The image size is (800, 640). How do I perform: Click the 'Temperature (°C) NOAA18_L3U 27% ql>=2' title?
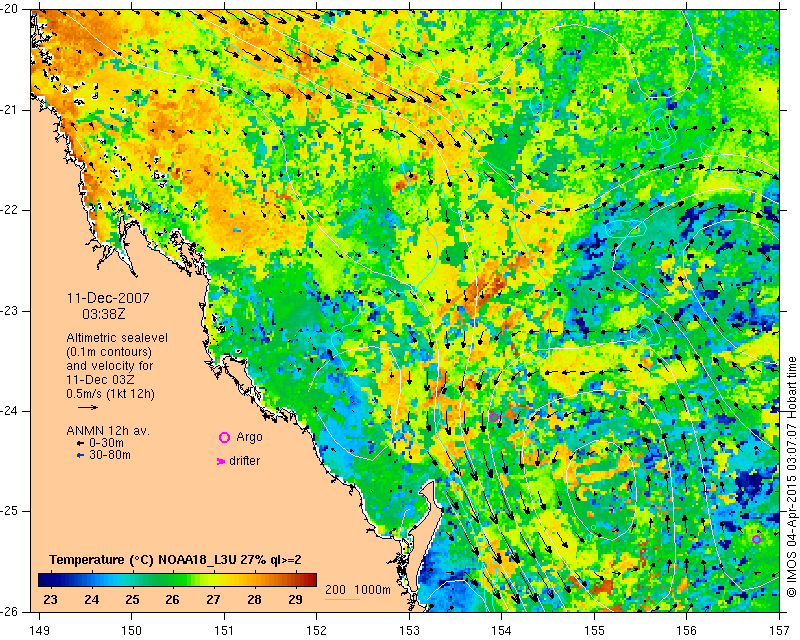176,560
